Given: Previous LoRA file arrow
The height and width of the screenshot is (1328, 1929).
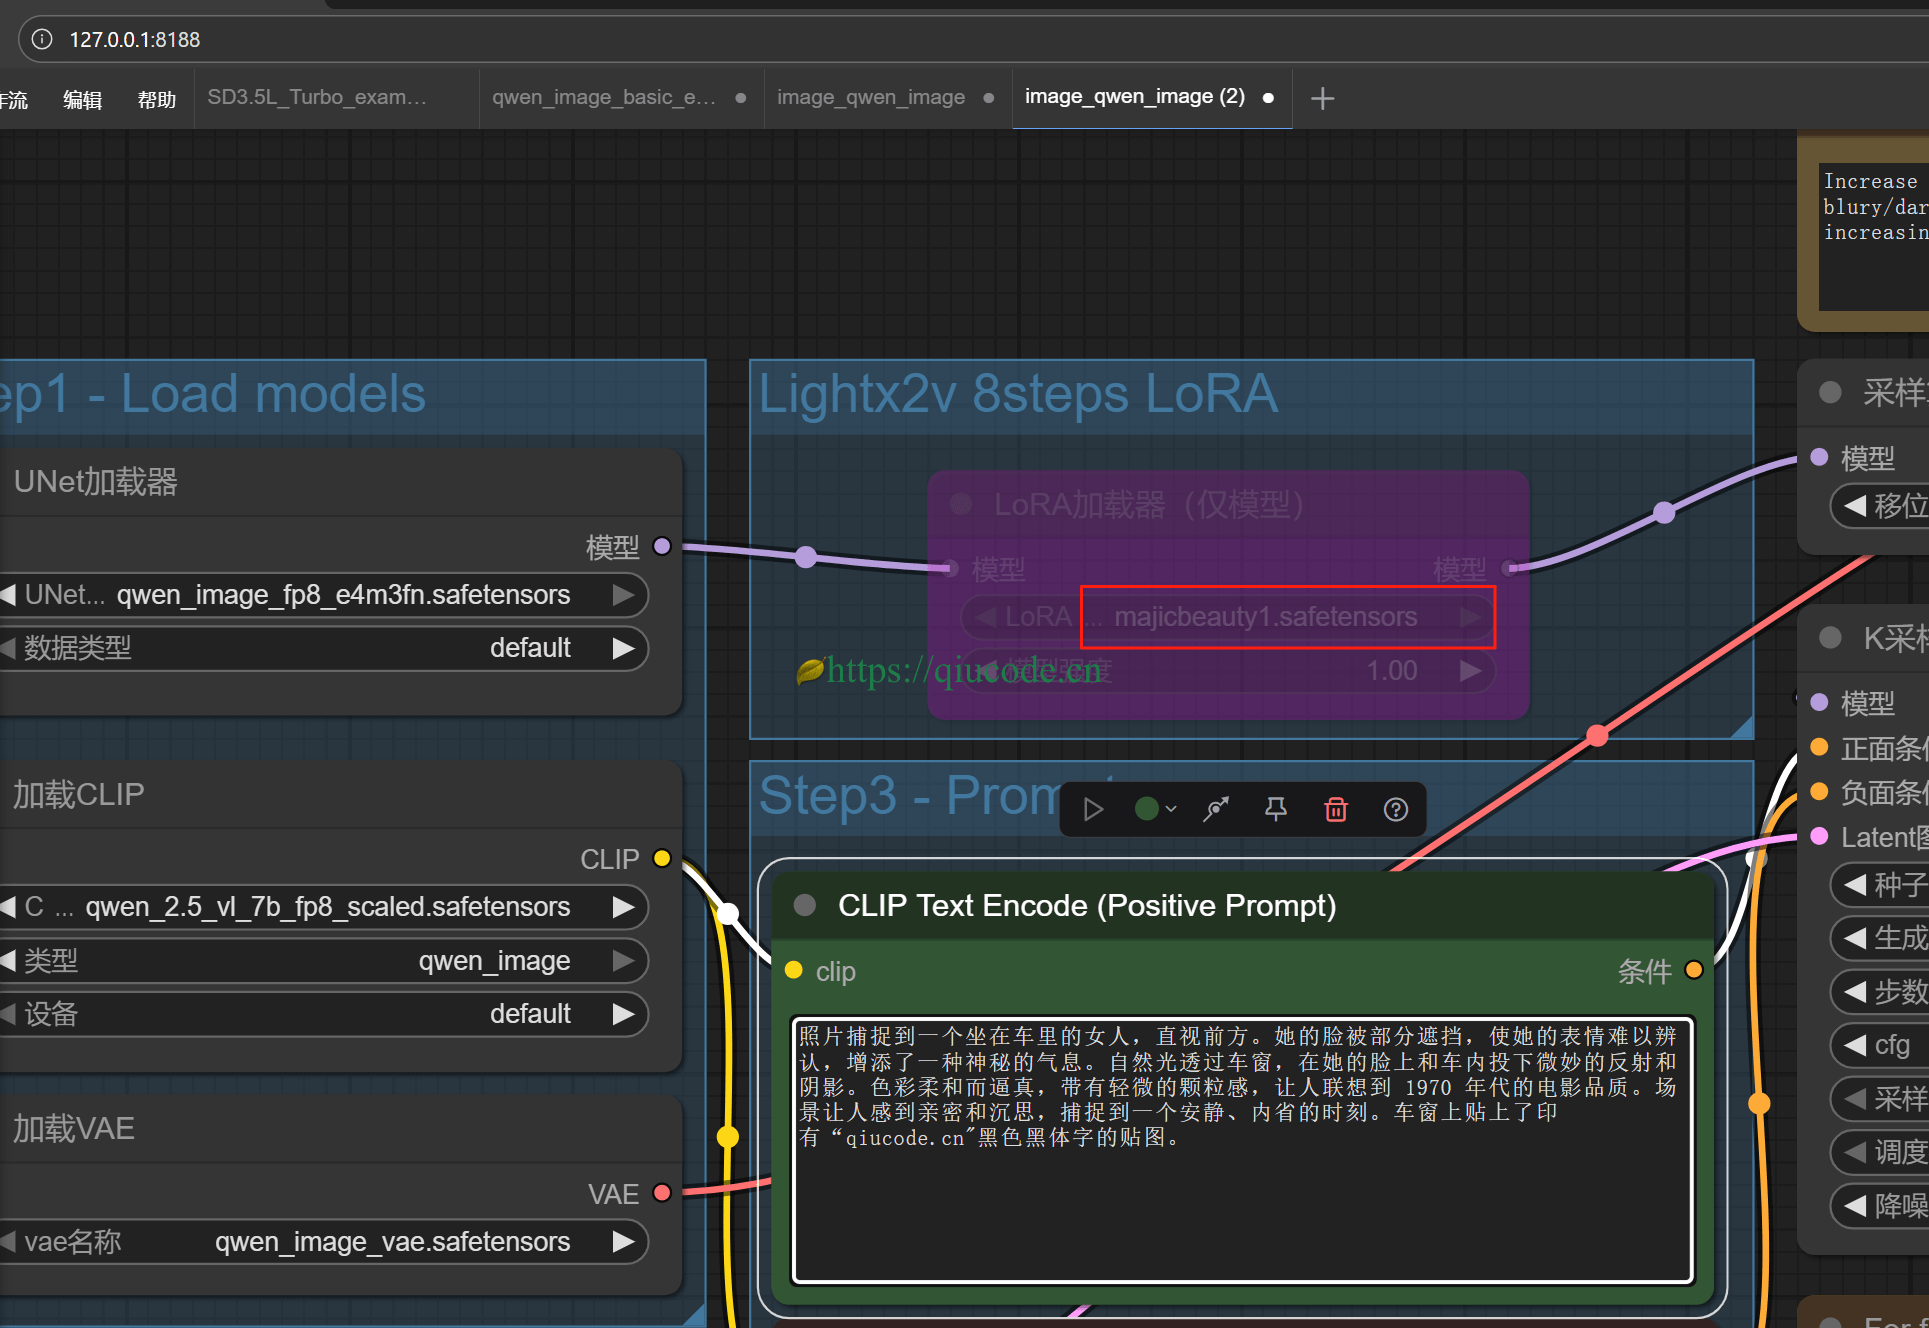Looking at the screenshot, I should click(x=986, y=617).
